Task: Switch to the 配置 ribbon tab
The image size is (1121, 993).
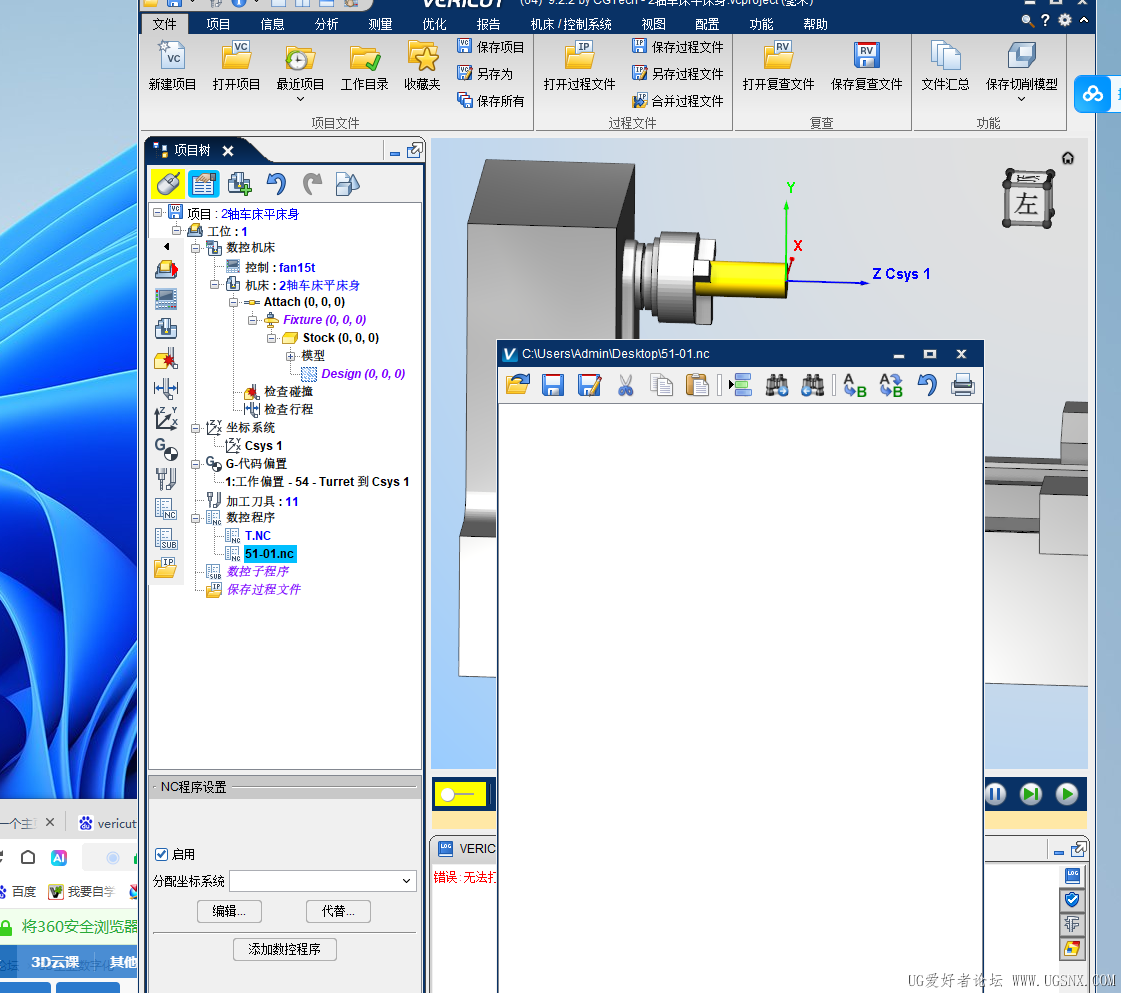Action: click(707, 24)
